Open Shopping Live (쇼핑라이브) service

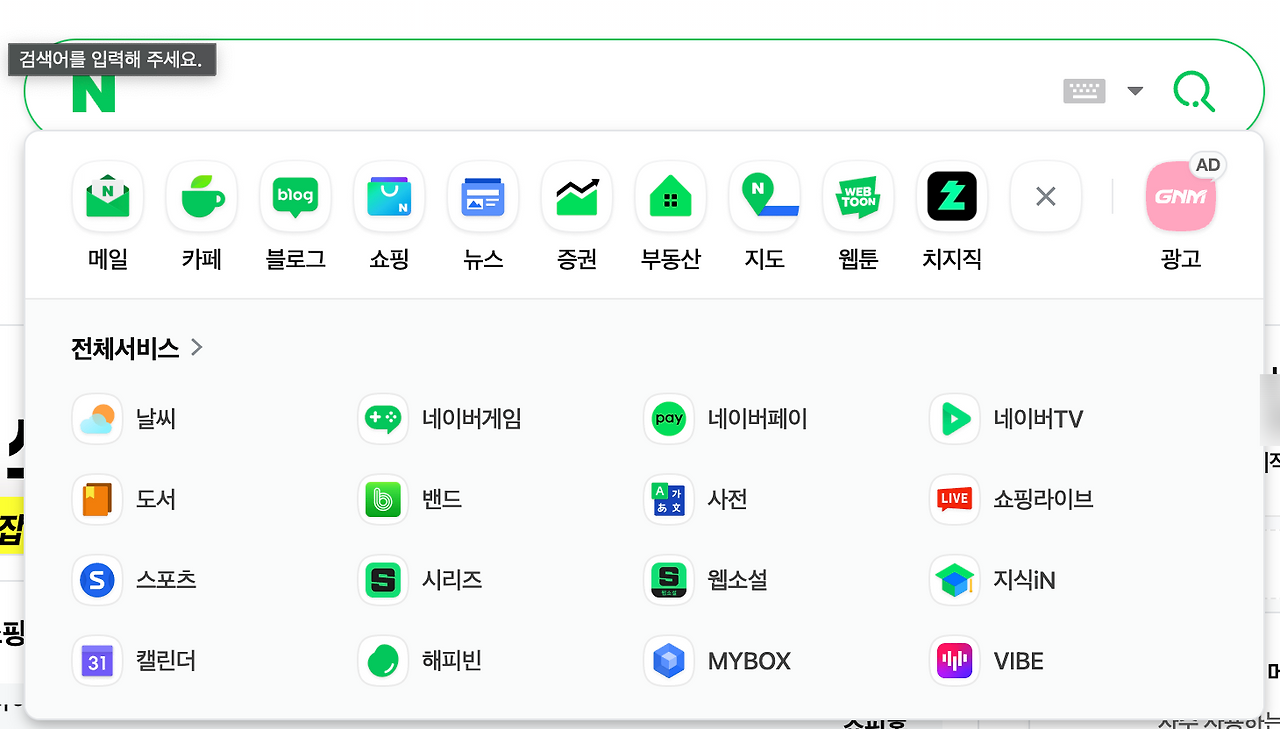[x=1012, y=499]
